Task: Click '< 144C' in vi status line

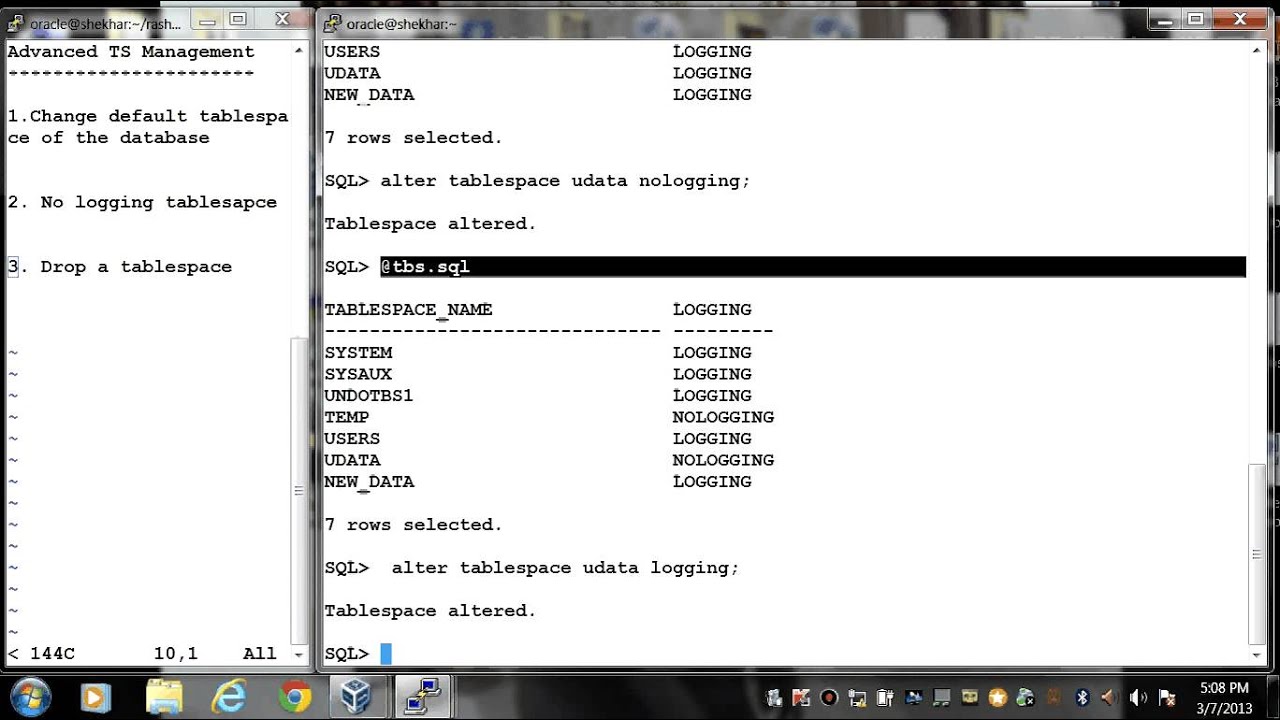Action: tap(41, 654)
